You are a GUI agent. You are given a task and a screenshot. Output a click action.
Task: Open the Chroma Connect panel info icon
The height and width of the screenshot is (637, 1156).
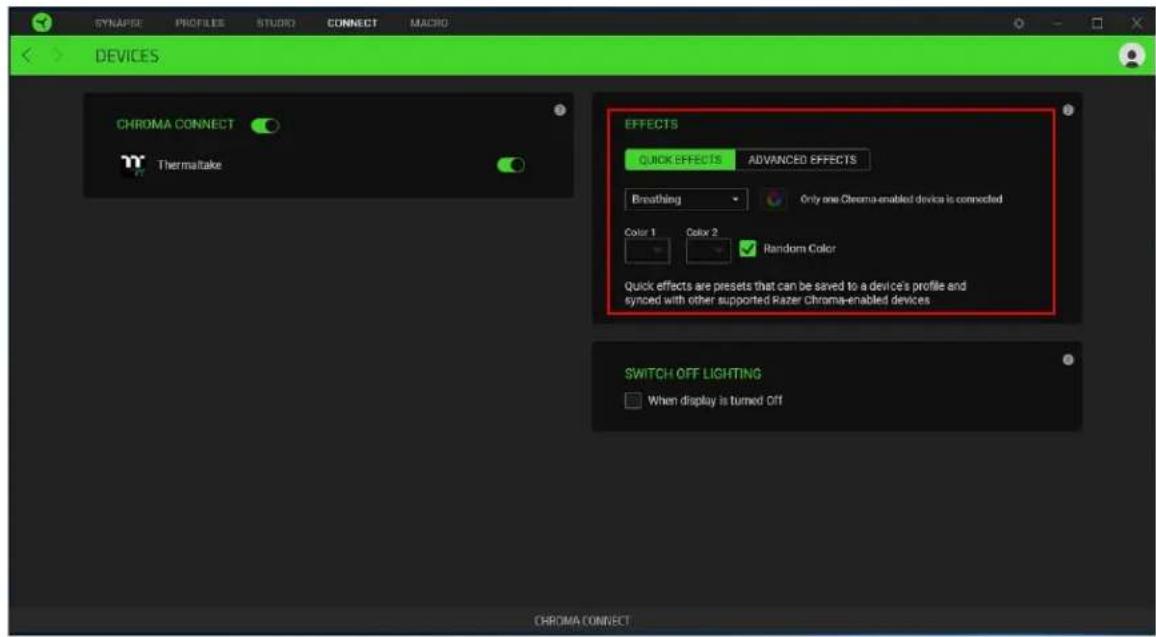(559, 110)
